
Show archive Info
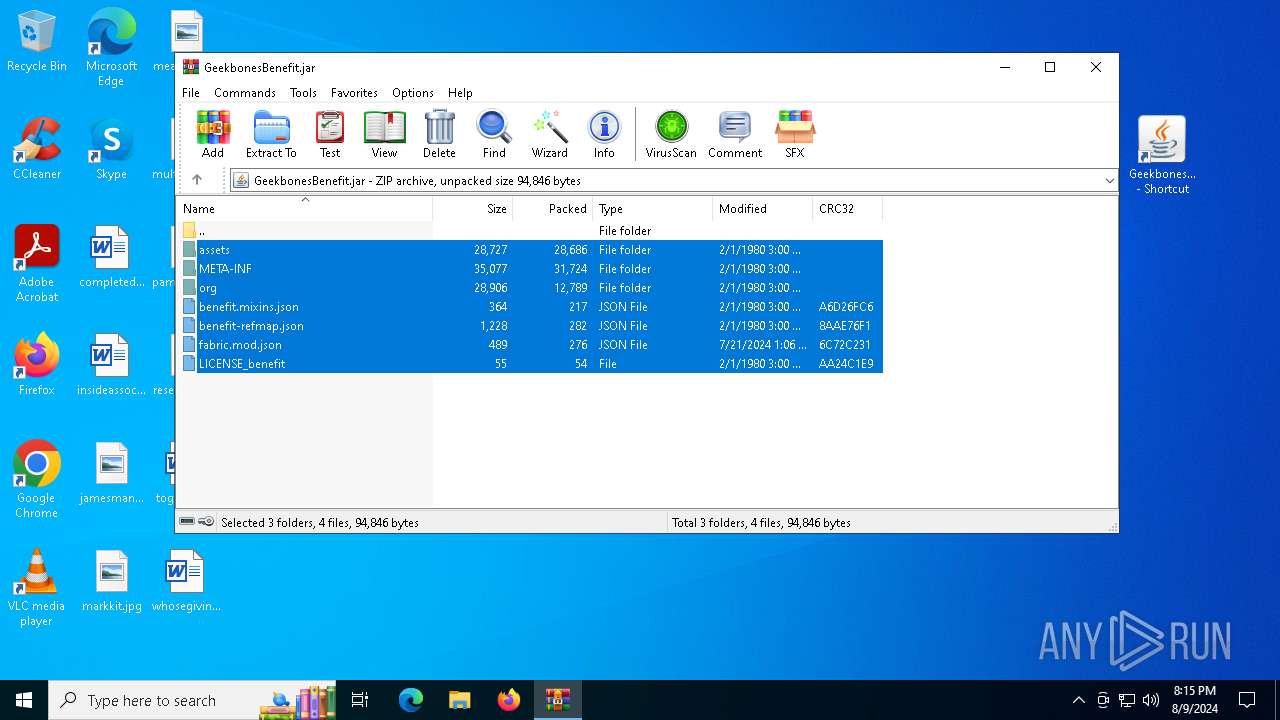pos(604,134)
